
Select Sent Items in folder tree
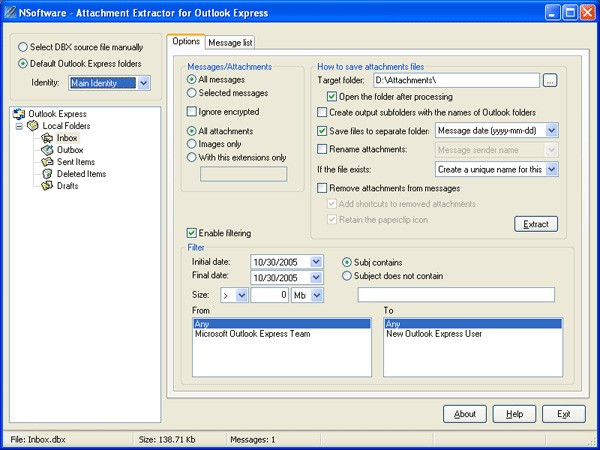click(x=76, y=161)
